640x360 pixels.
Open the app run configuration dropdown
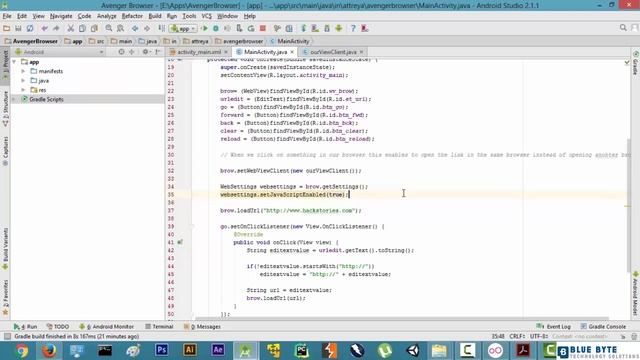tap(183, 29)
